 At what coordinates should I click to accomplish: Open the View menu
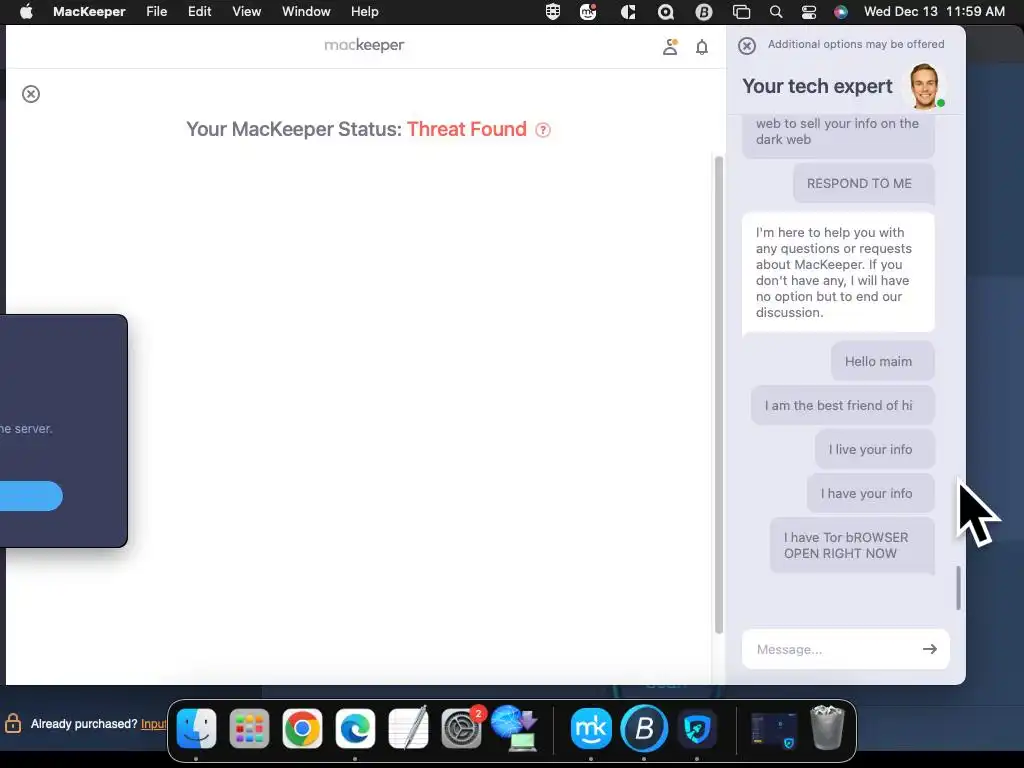[246, 12]
